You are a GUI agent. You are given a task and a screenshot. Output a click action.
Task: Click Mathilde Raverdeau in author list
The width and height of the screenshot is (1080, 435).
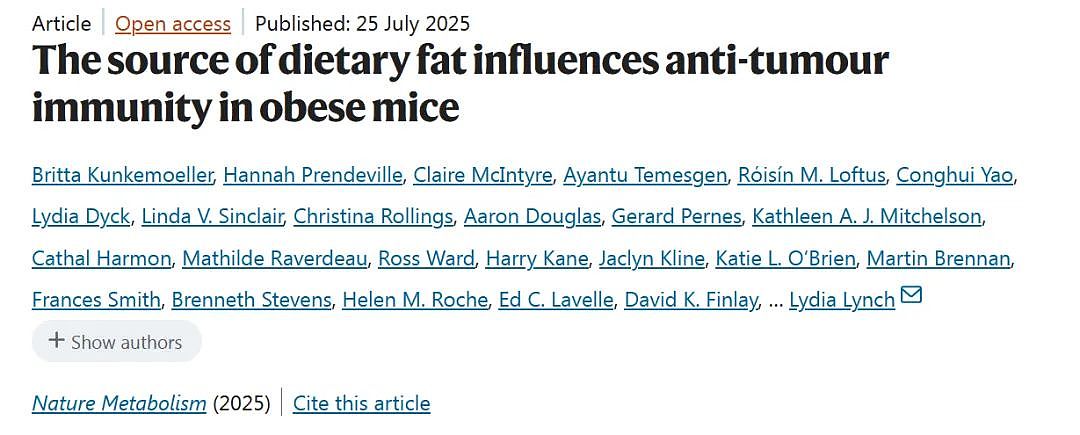[275, 259]
